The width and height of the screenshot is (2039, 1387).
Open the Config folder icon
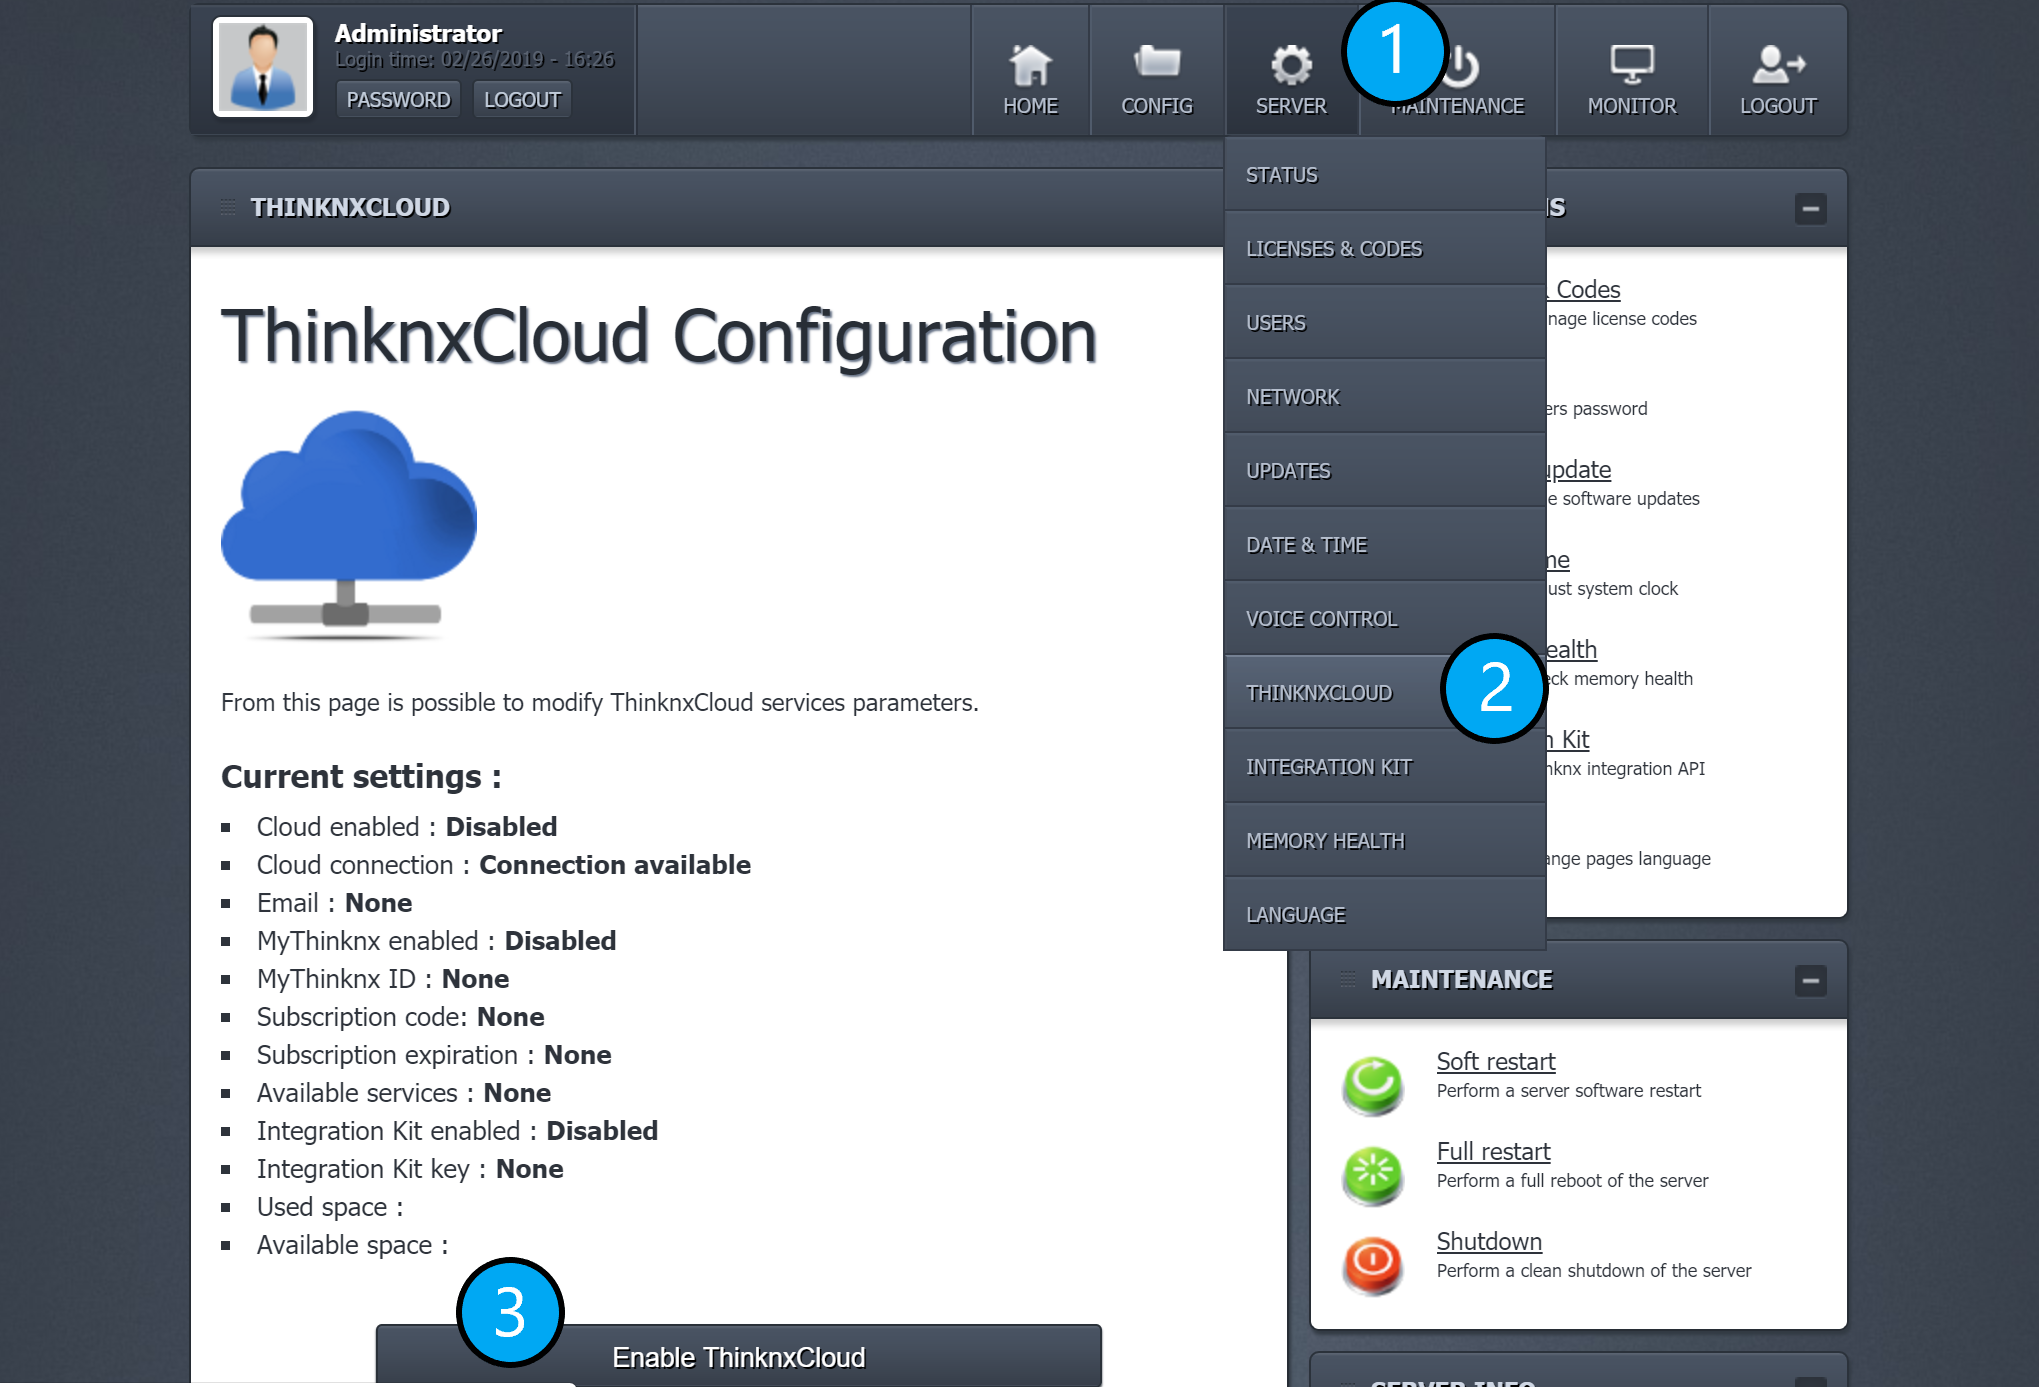[1156, 64]
